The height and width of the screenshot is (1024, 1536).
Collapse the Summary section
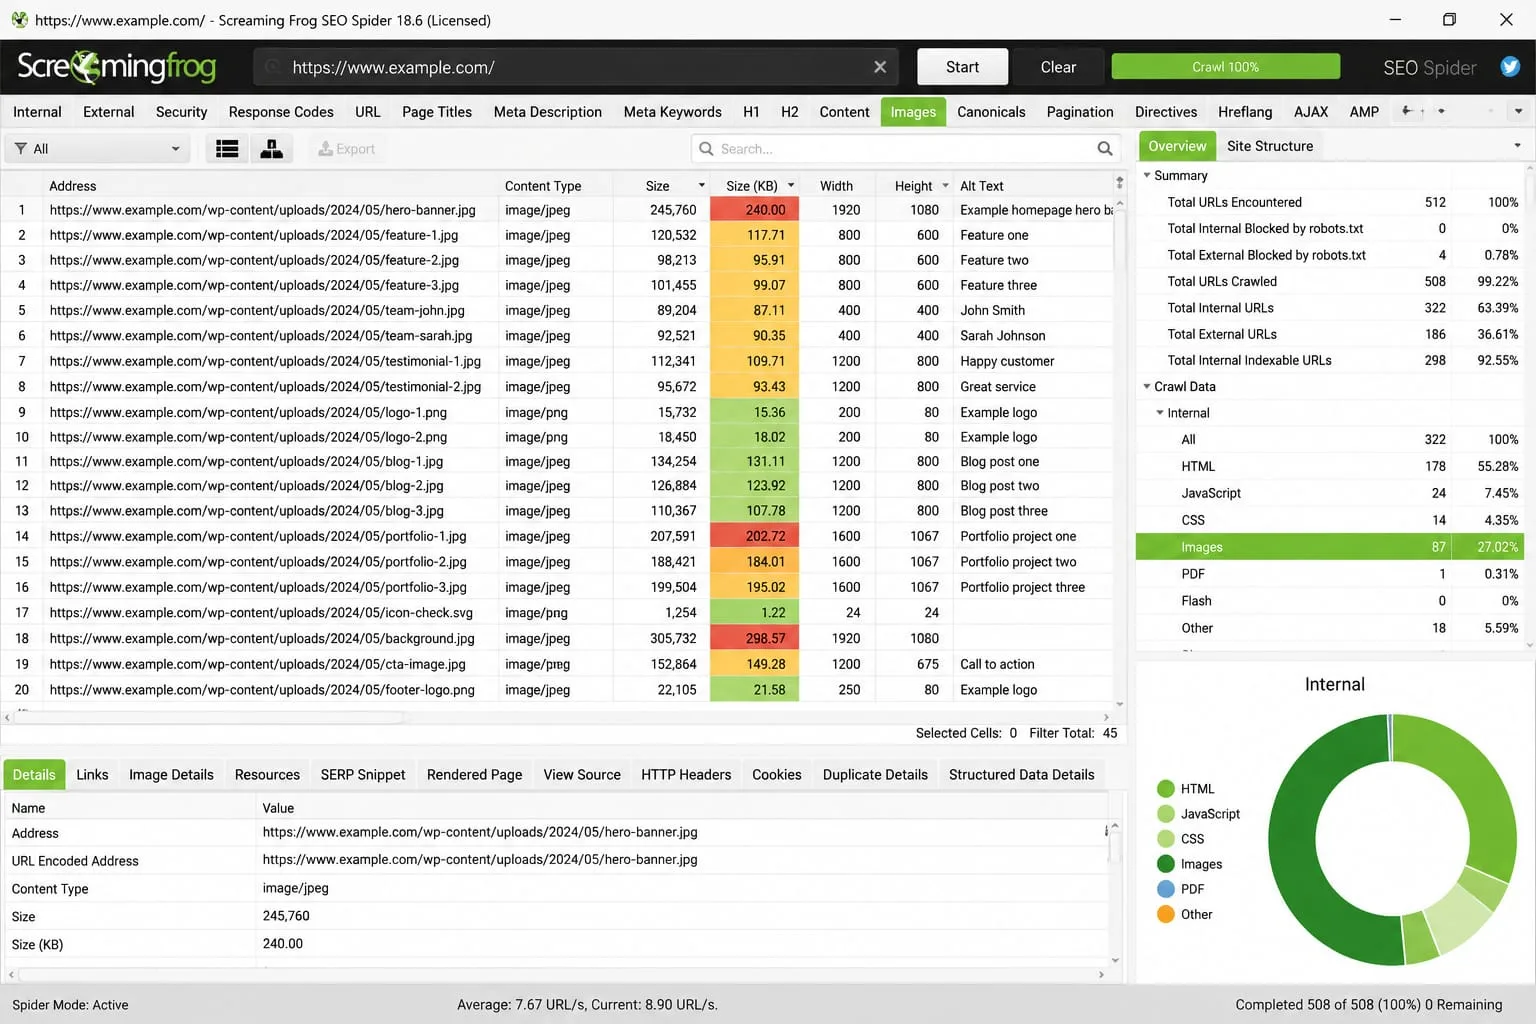pos(1146,175)
